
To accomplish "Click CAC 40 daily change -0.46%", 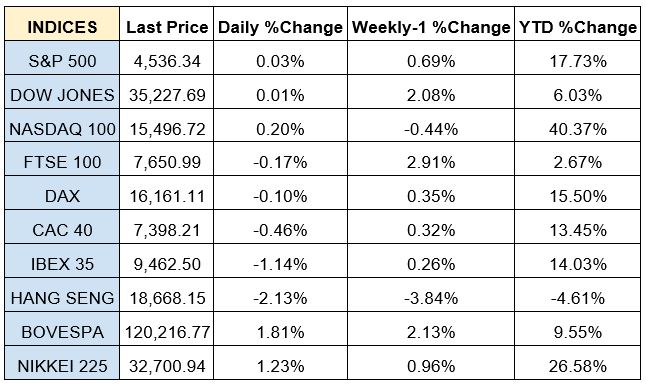I will (280, 230).
